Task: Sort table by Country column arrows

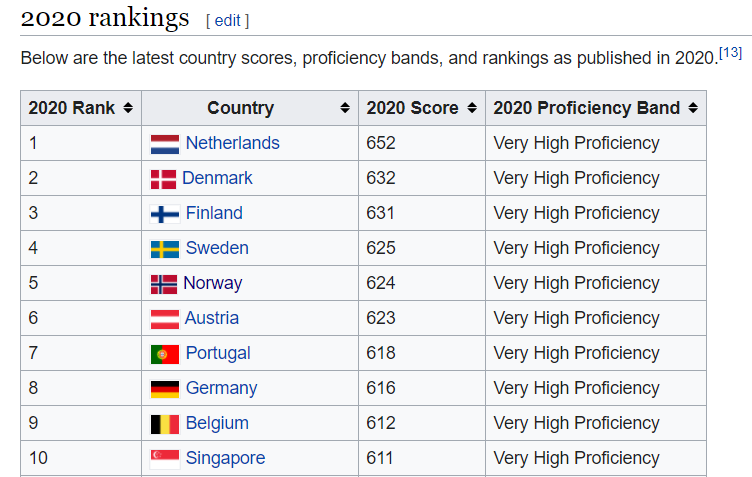Action: tap(345, 108)
